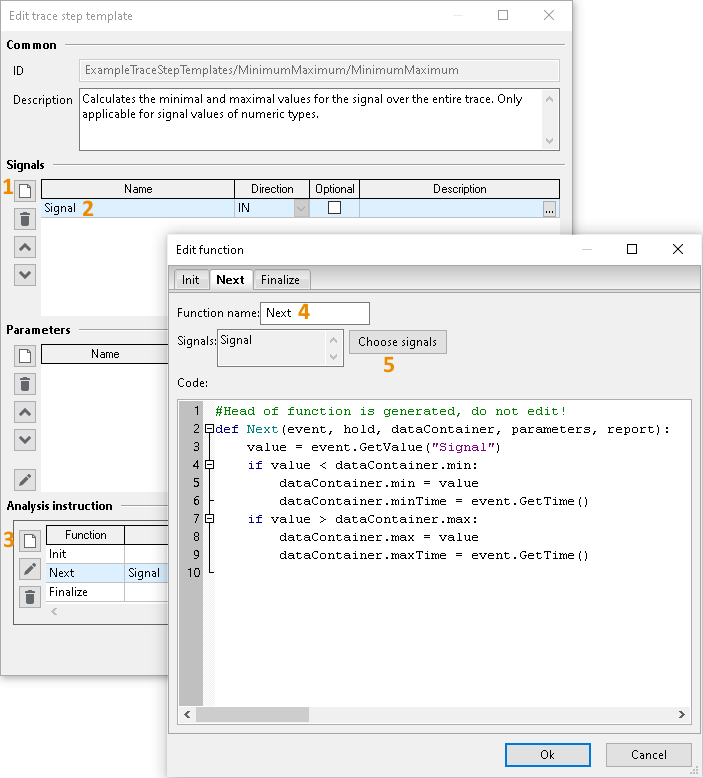Click the Name column header in Signals table

[138, 189]
